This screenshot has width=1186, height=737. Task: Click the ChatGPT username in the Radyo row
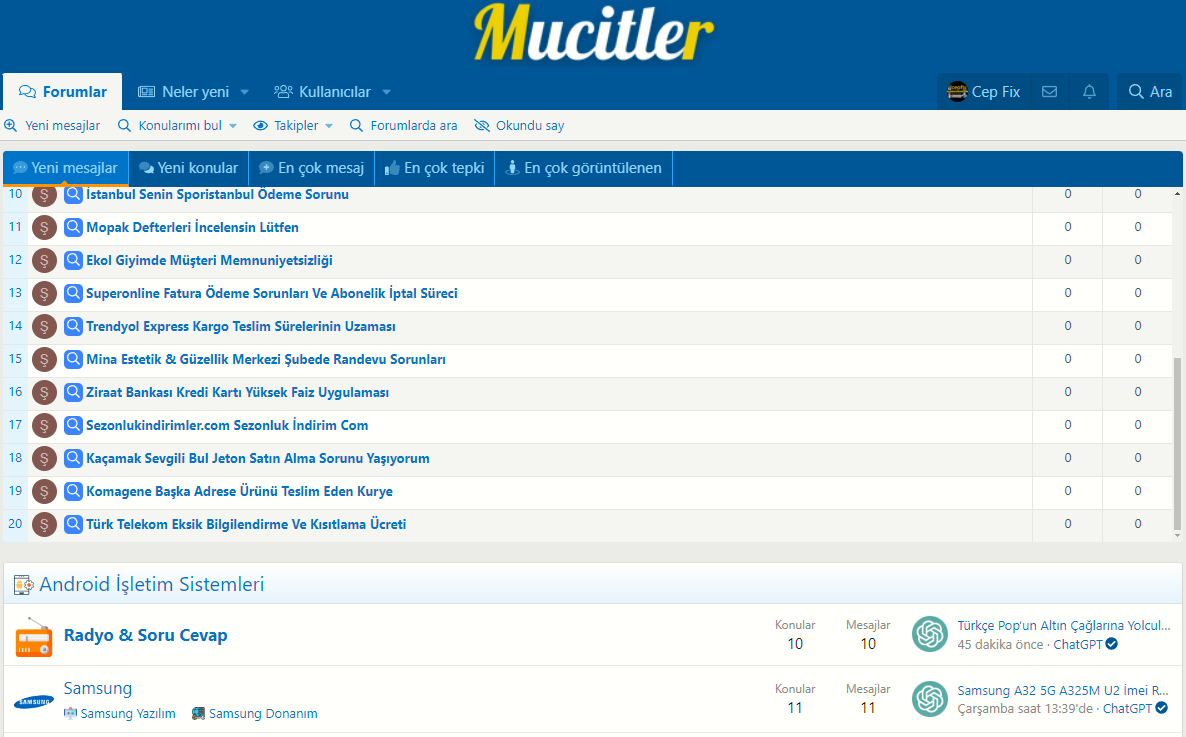pos(1078,645)
